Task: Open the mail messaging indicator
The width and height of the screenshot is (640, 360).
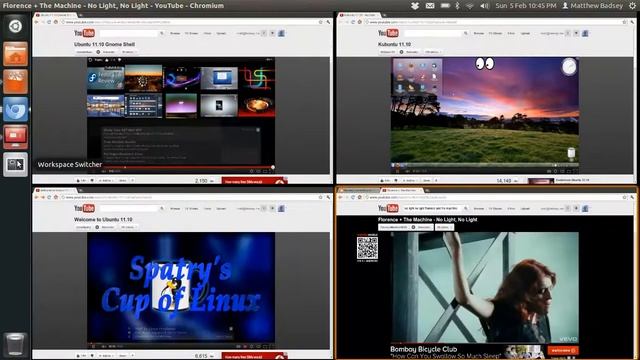Action: [430, 6]
